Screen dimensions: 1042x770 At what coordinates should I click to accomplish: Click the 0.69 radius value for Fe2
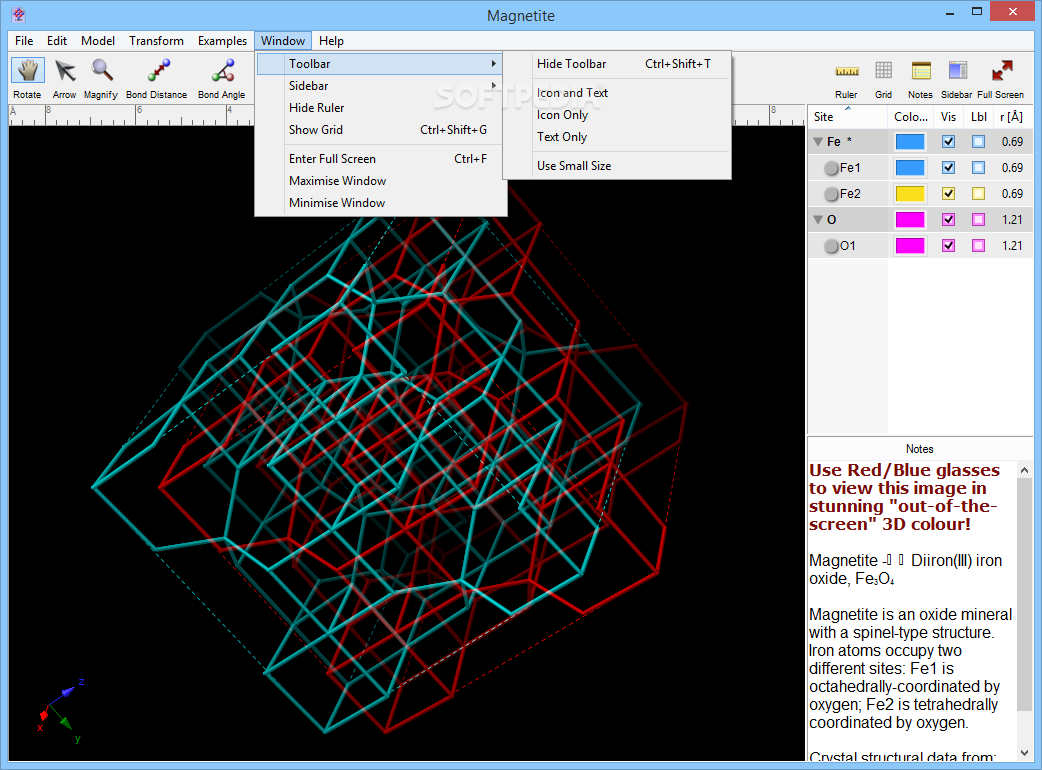coord(1012,193)
